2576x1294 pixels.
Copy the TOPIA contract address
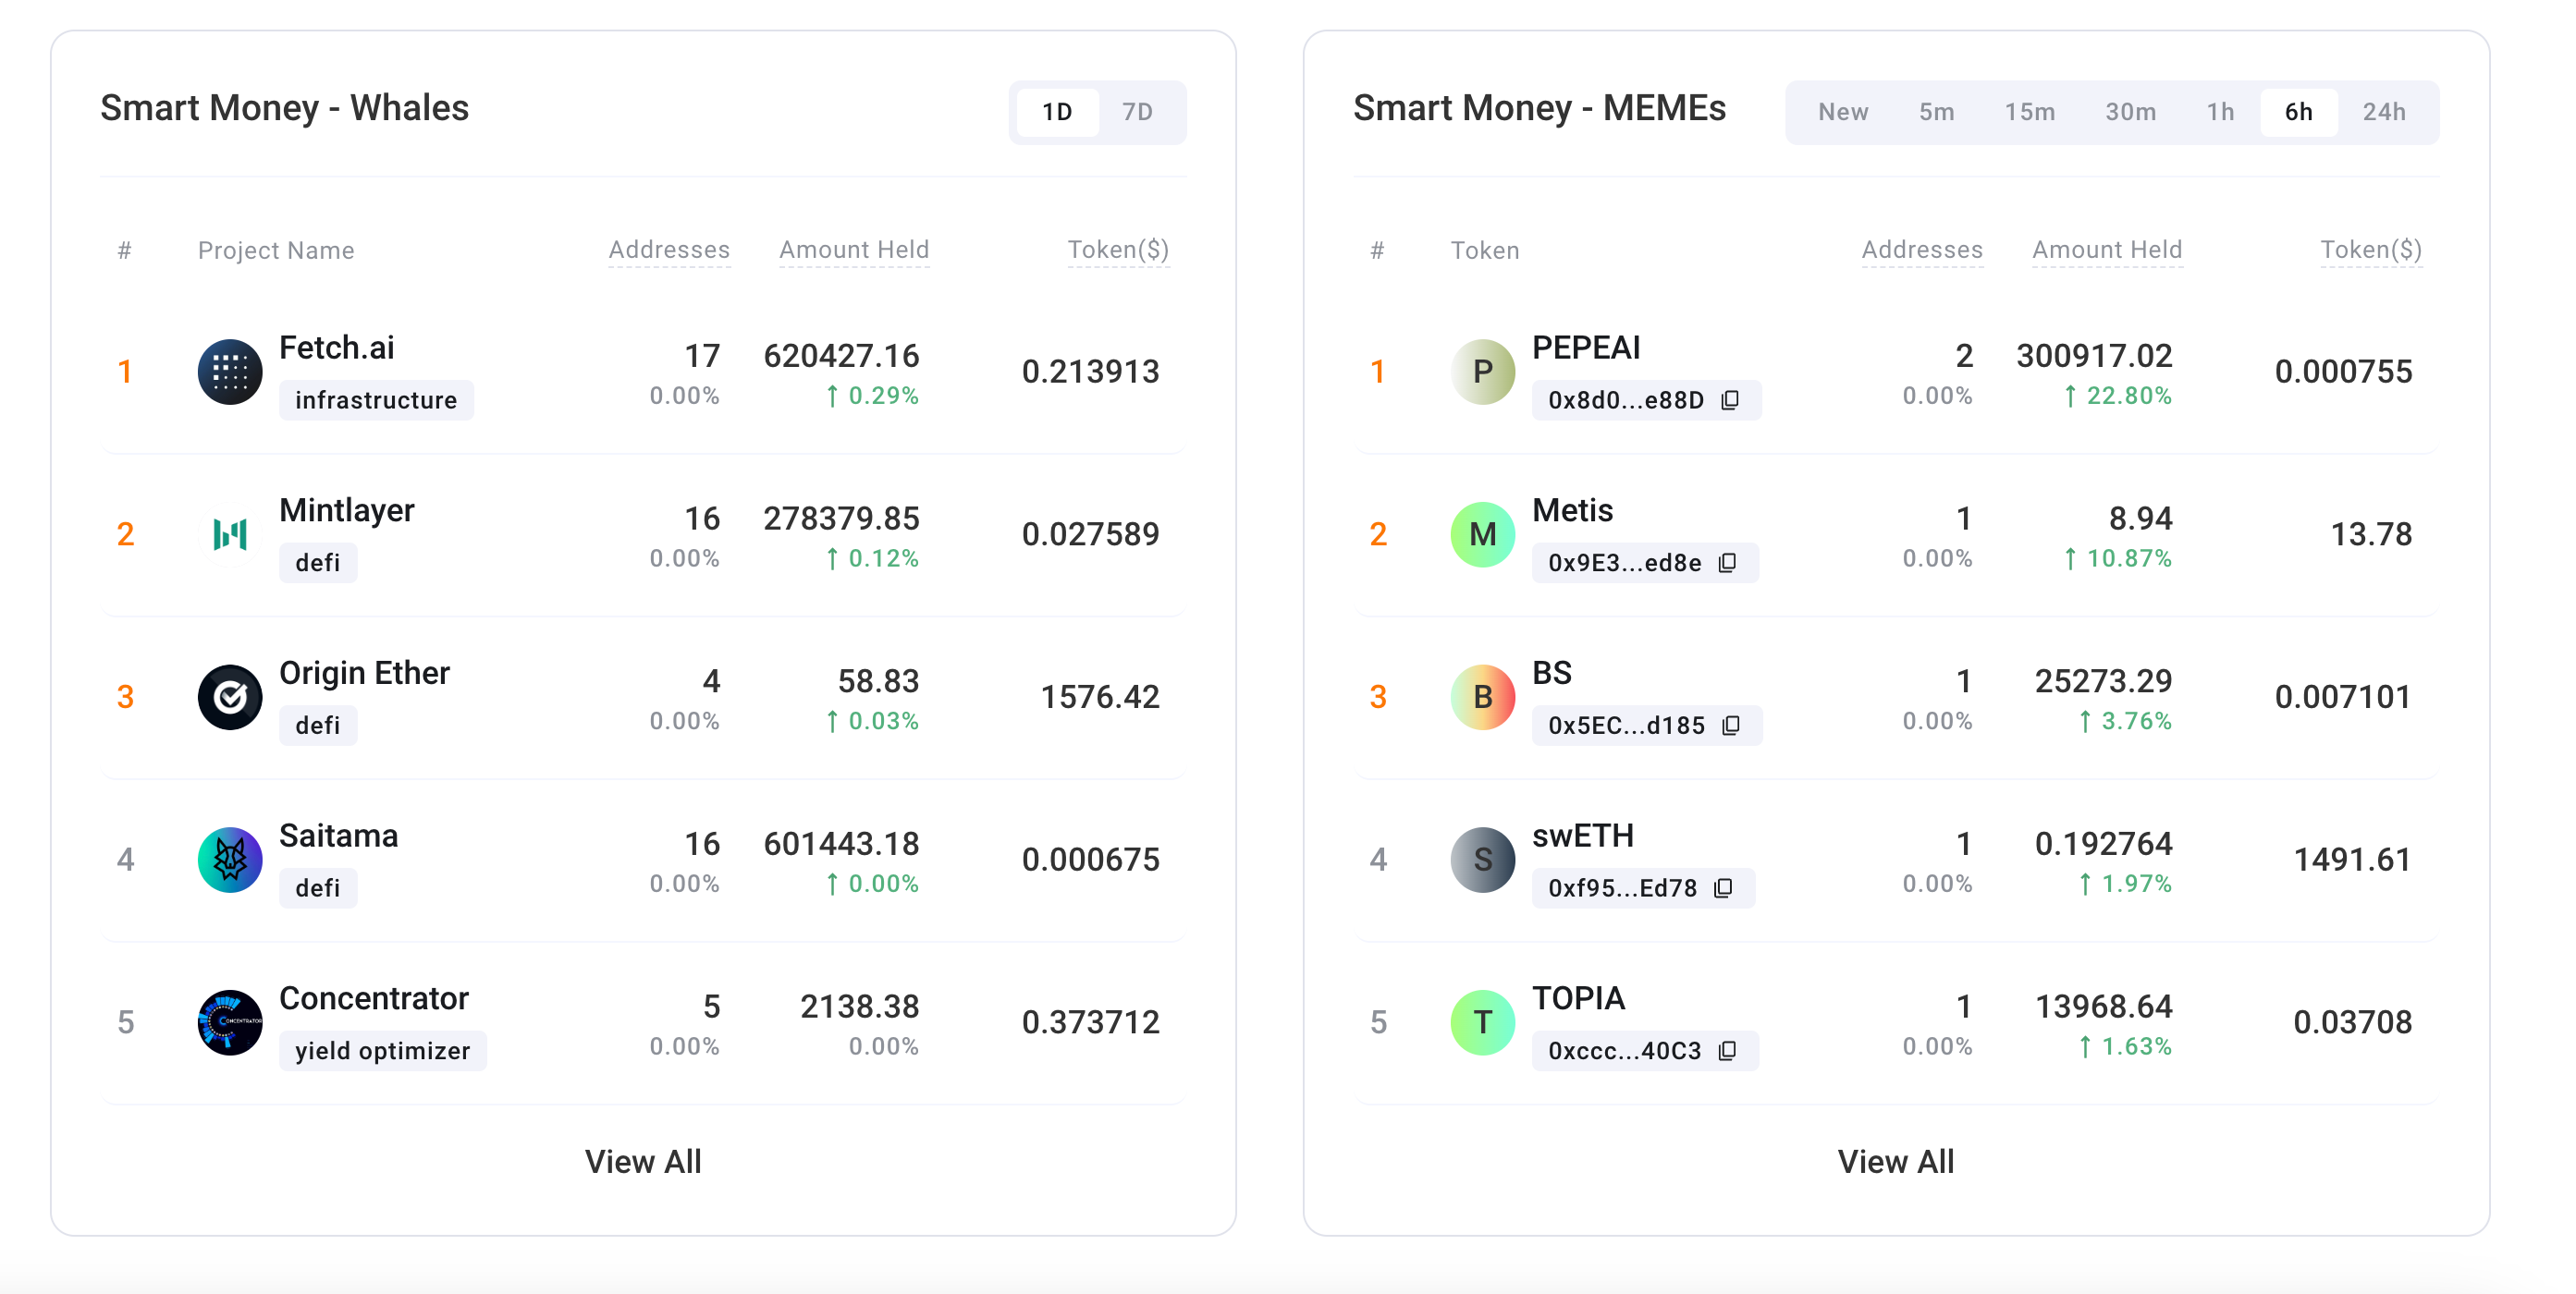tap(1729, 1050)
